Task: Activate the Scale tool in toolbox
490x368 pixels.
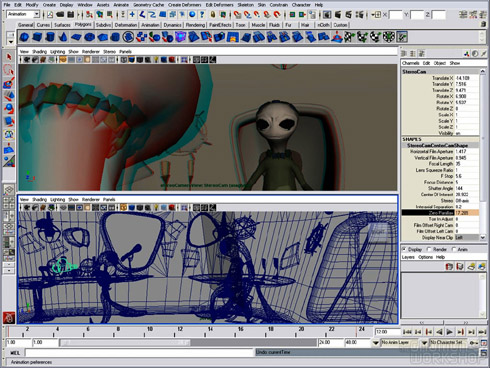Action: pyautogui.click(x=9, y=122)
